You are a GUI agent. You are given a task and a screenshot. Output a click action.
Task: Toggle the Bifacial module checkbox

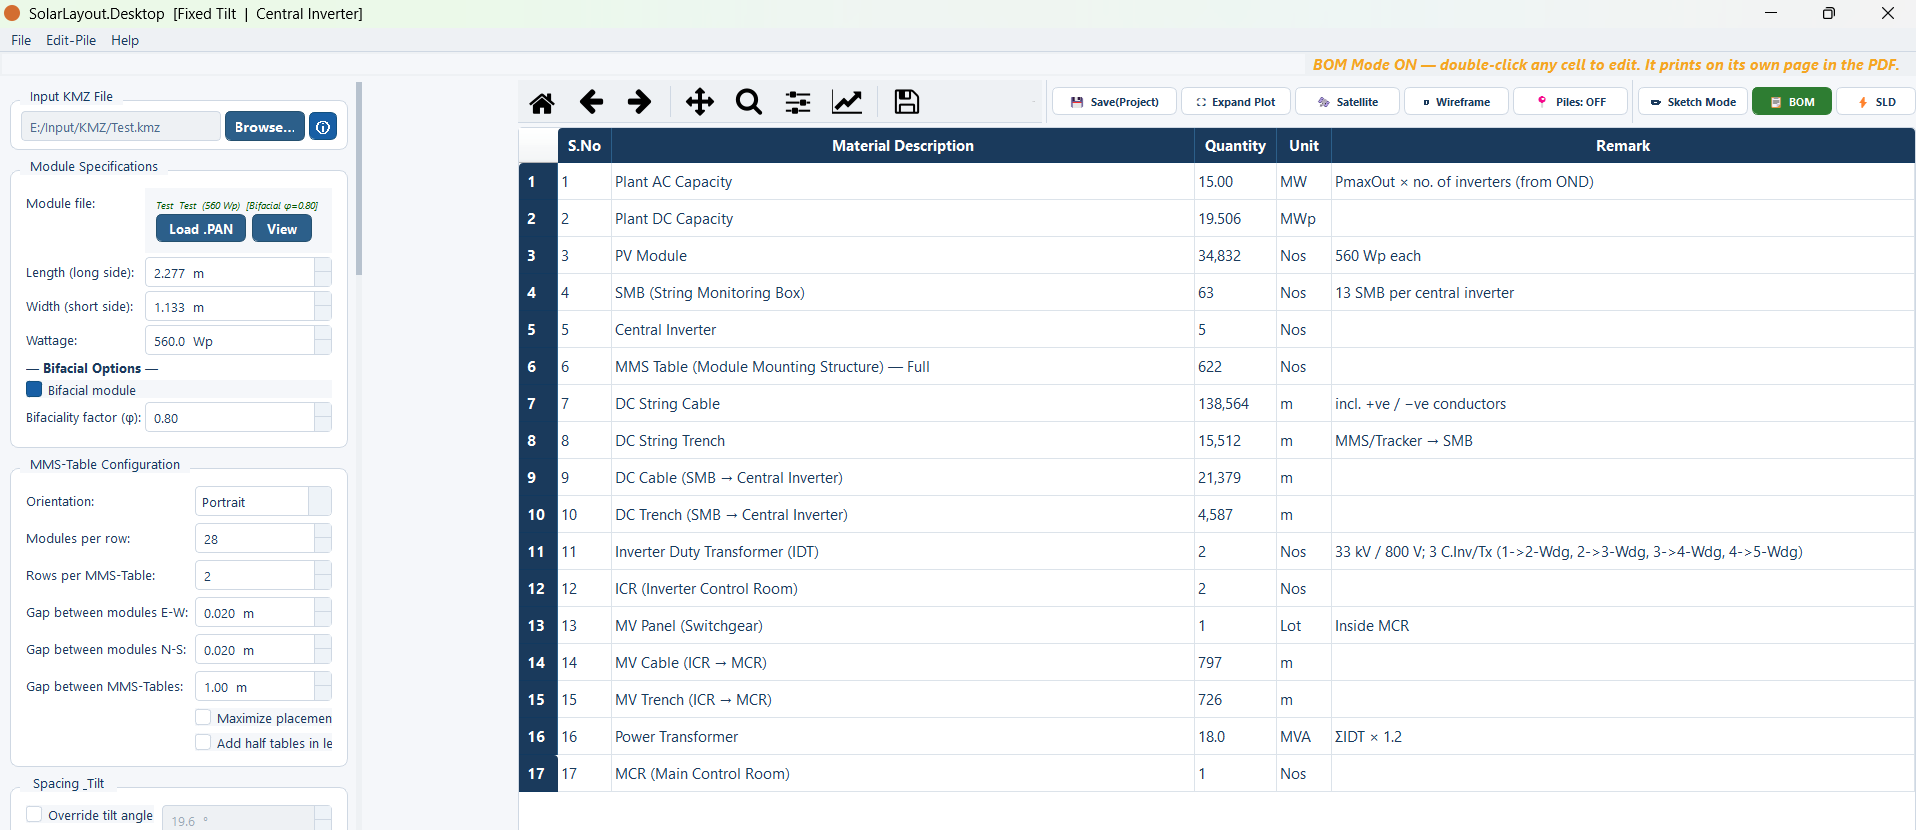34,390
